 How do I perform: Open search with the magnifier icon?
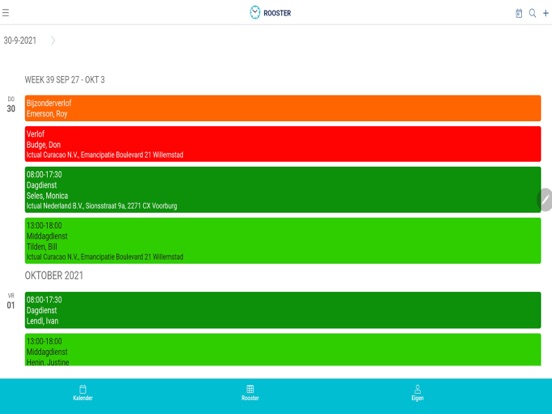(x=532, y=13)
